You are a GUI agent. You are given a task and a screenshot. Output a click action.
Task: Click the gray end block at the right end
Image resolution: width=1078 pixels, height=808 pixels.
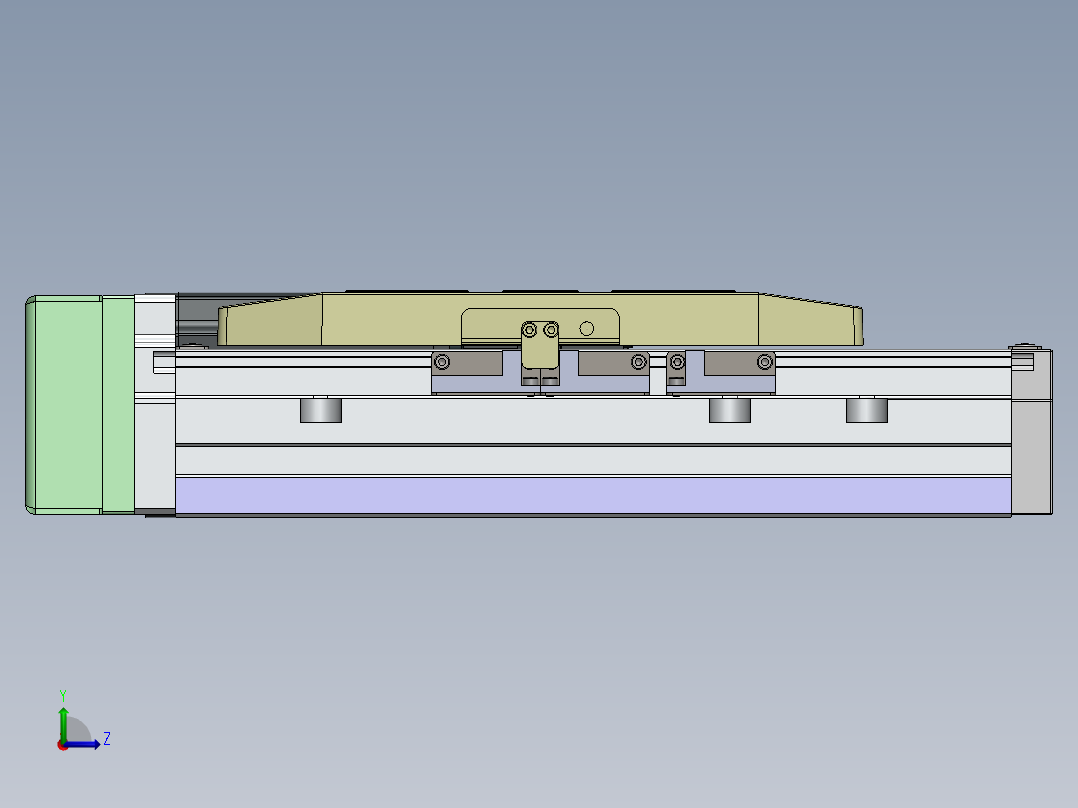point(1031,431)
